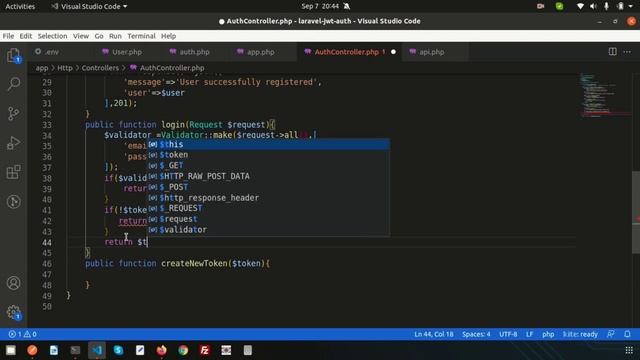Change encoding via UTF-8 status item
The height and width of the screenshot is (360, 640).
coord(508,334)
